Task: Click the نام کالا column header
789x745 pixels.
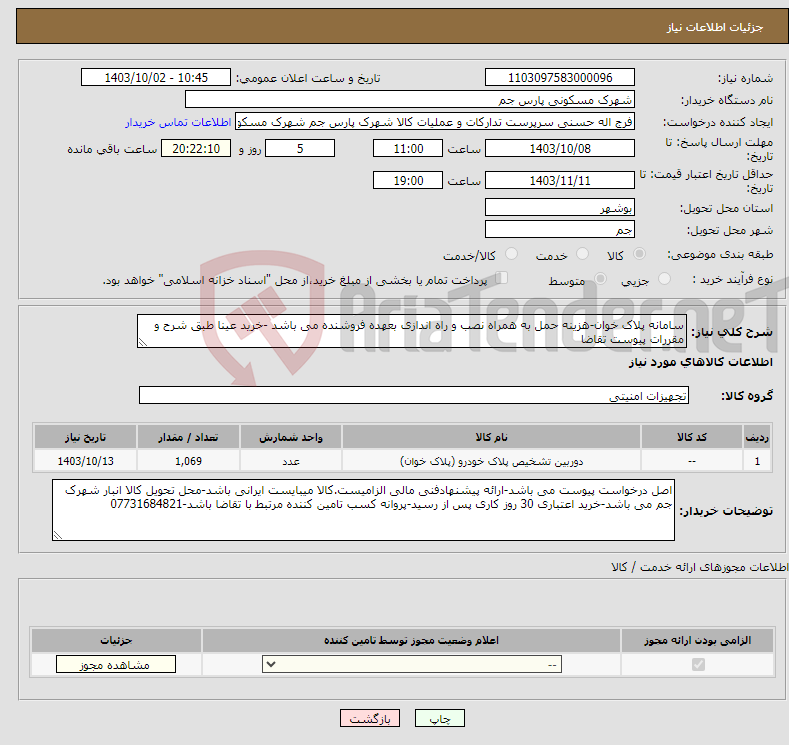Action: coord(491,437)
